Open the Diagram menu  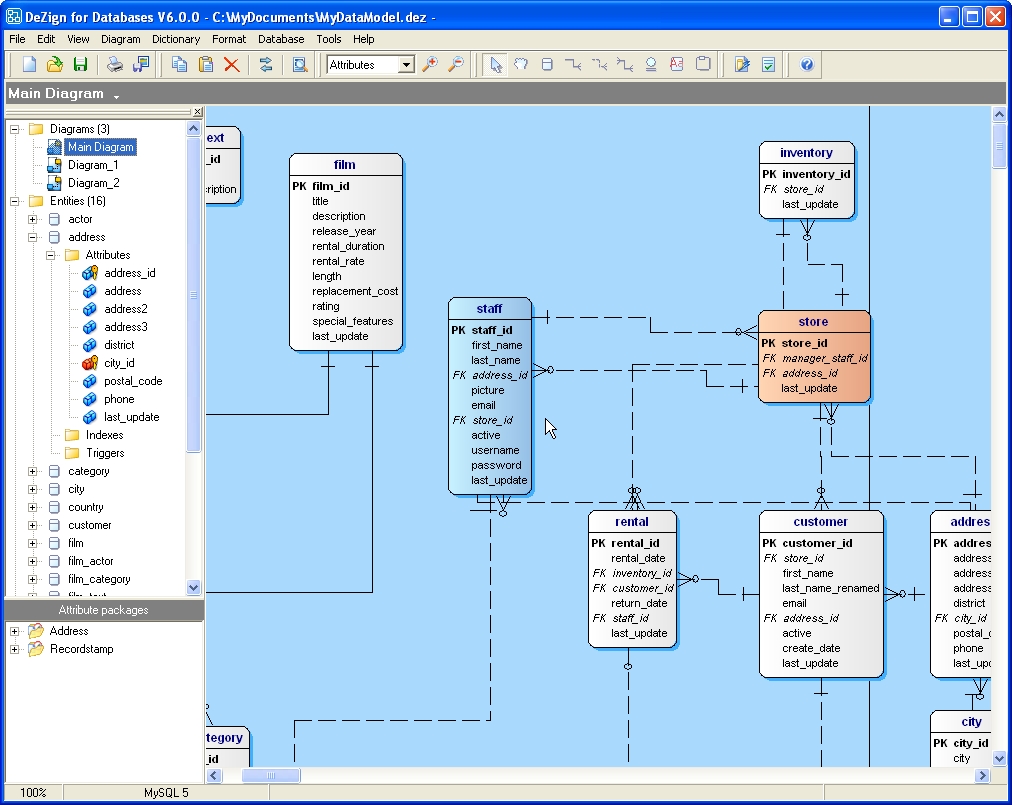click(x=121, y=39)
